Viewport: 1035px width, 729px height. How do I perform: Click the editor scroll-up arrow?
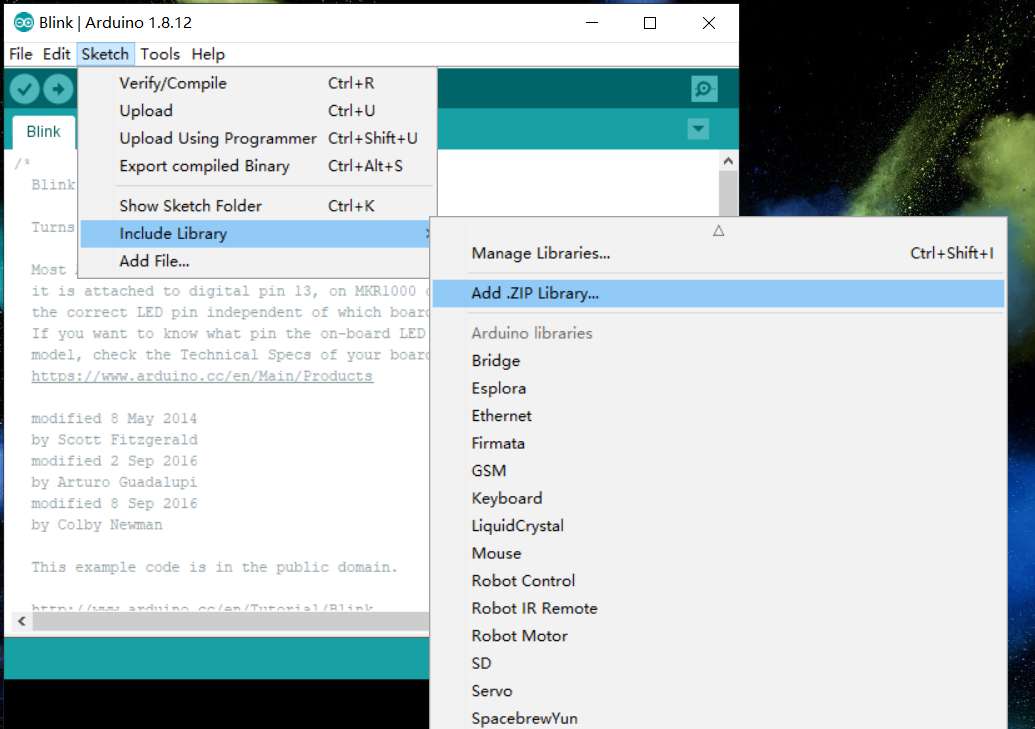click(x=728, y=160)
